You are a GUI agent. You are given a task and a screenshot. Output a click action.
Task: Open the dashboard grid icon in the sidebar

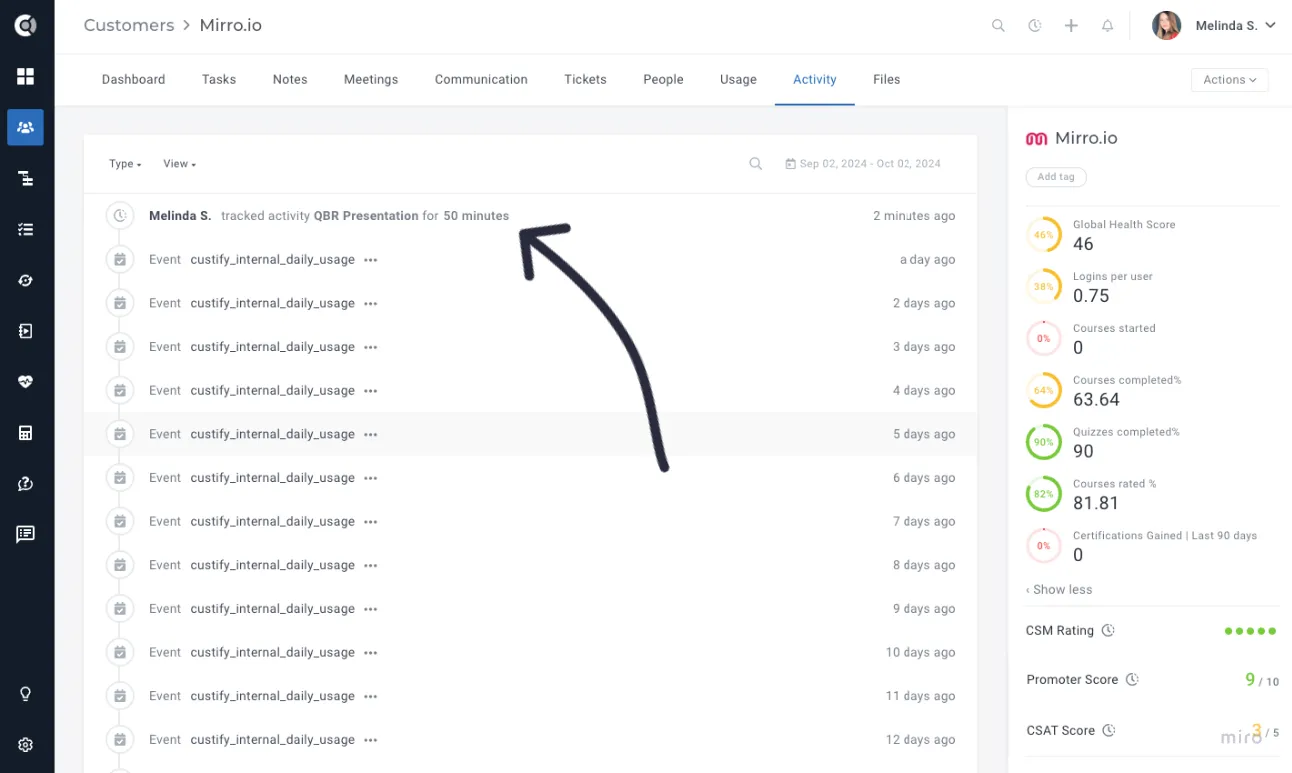tap(25, 77)
